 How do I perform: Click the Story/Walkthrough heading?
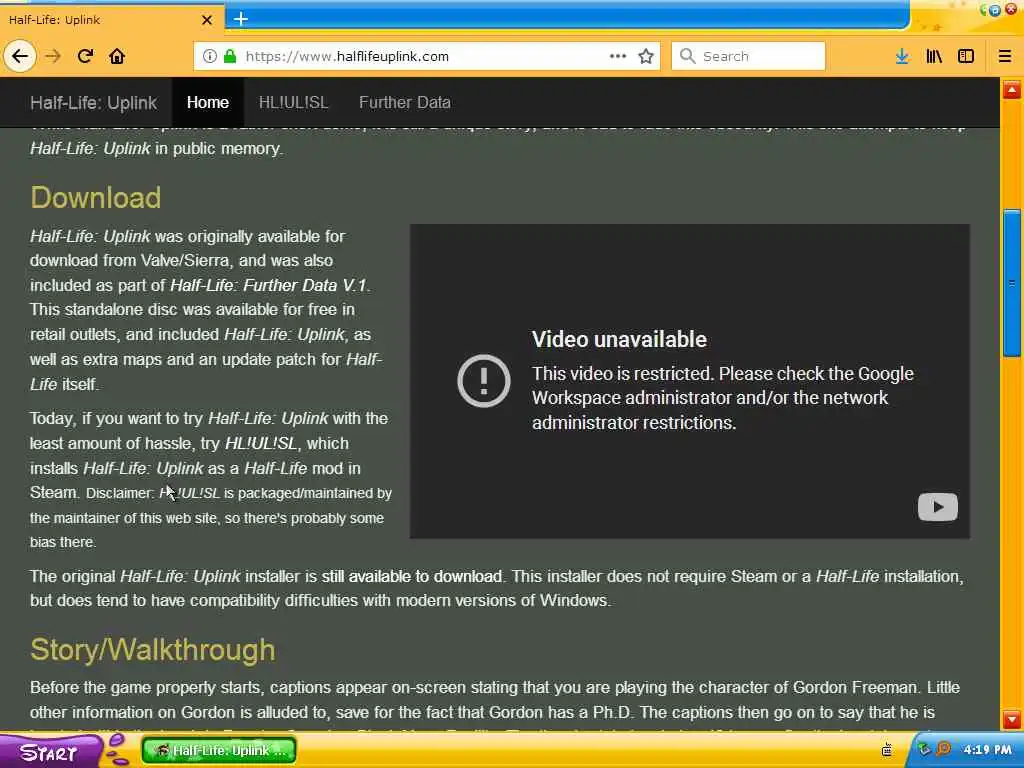pyautogui.click(x=153, y=650)
